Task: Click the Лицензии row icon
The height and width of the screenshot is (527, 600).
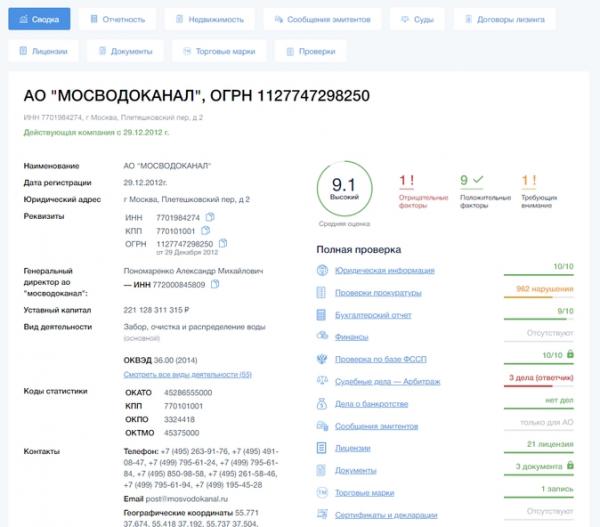Action: tap(321, 448)
